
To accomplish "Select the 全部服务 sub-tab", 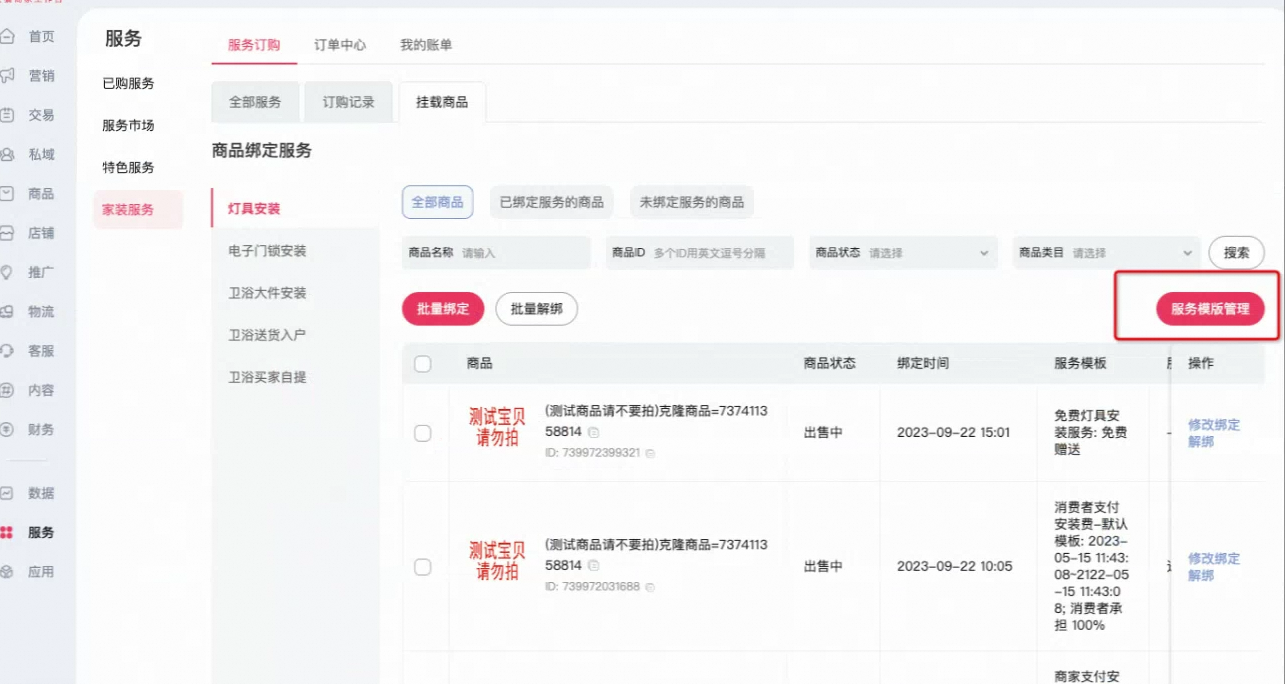I will click(x=255, y=102).
